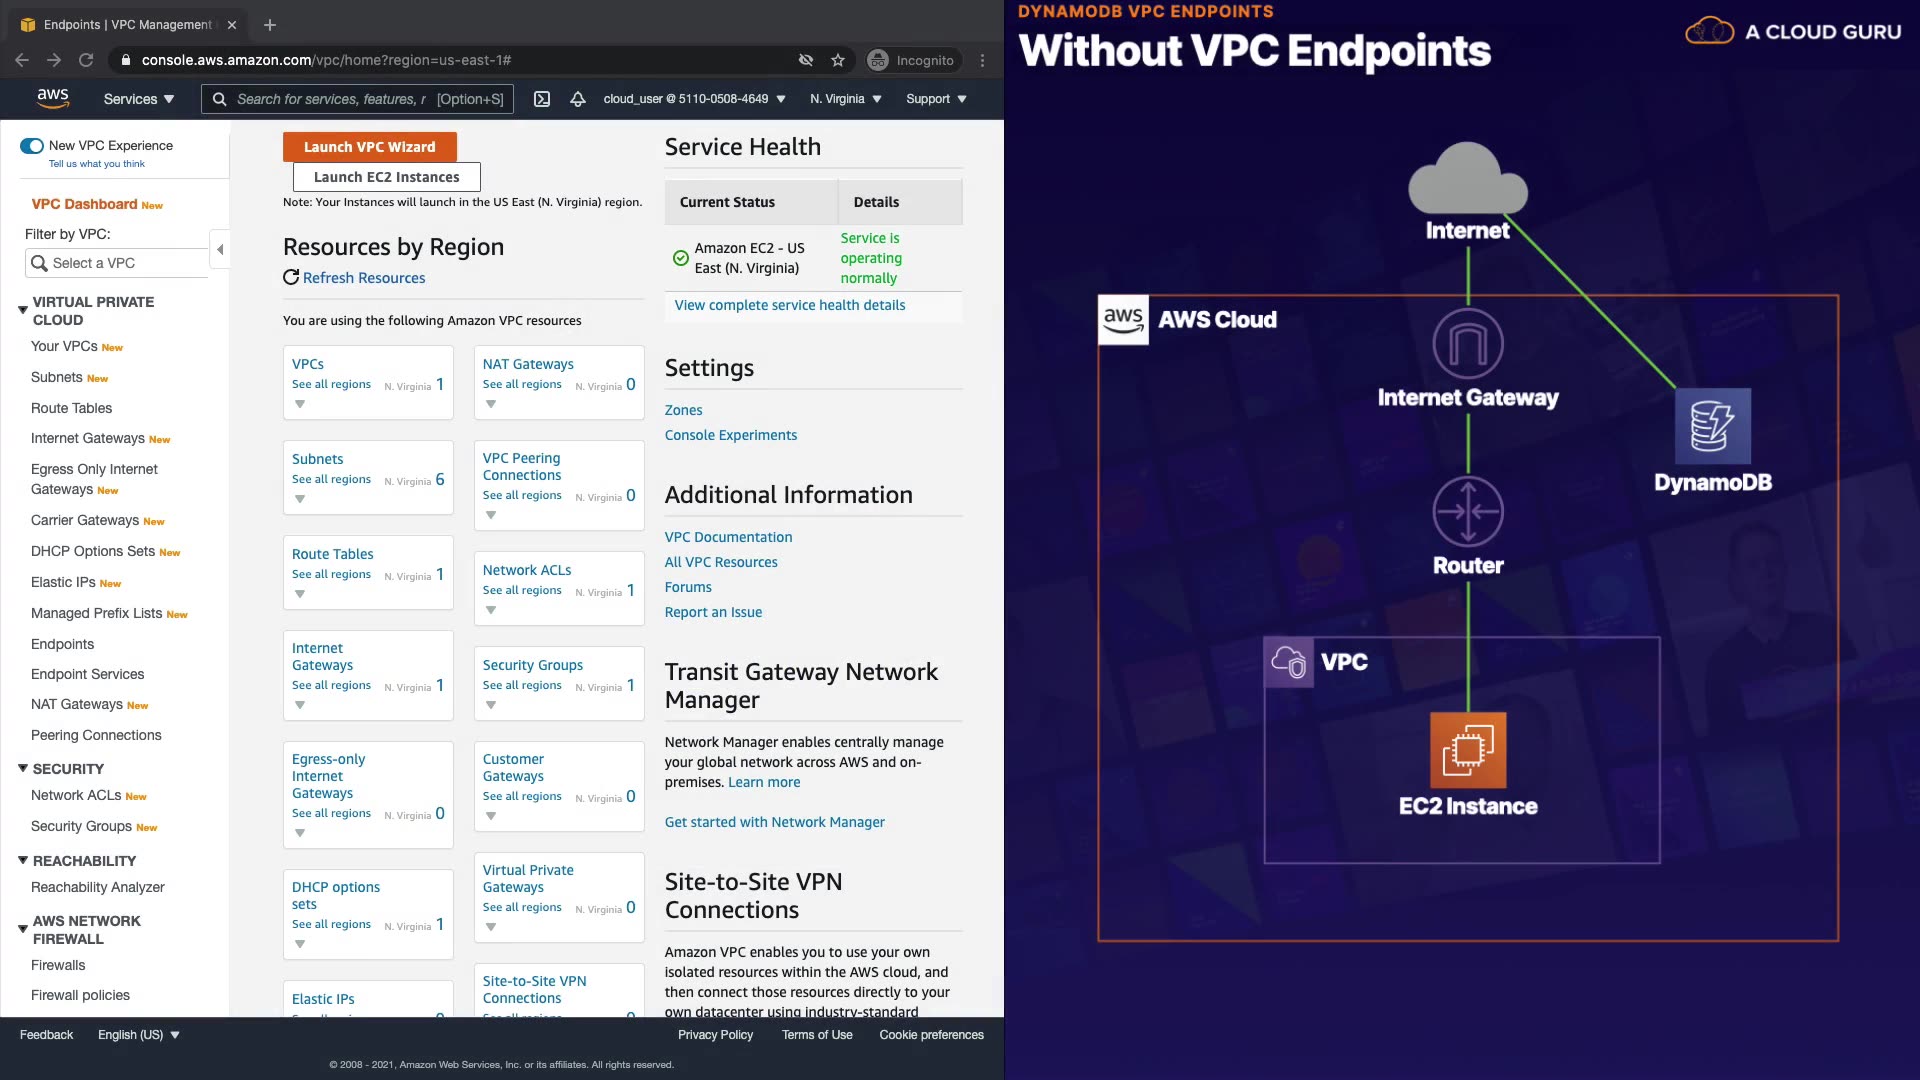Toggle New VPC Experience switch
Viewport: 1920px width, 1080px height.
pos(32,146)
